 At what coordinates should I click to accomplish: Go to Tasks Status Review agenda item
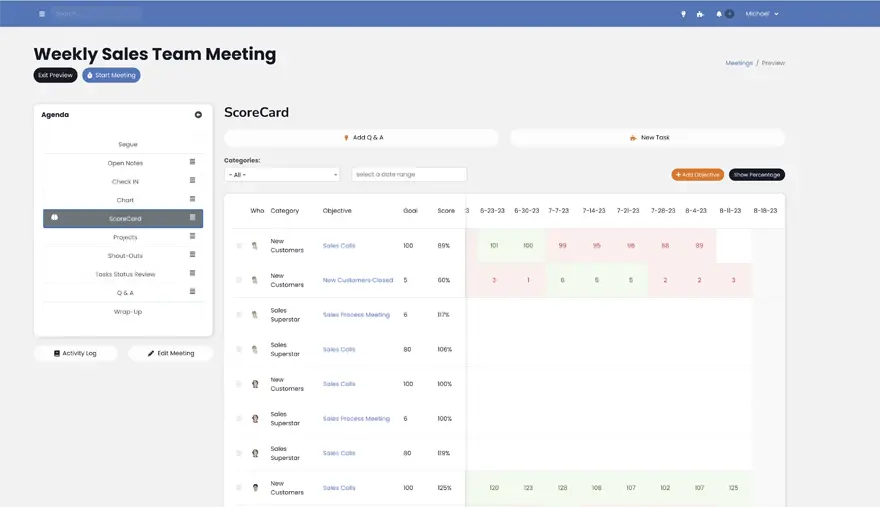[x=125, y=274]
